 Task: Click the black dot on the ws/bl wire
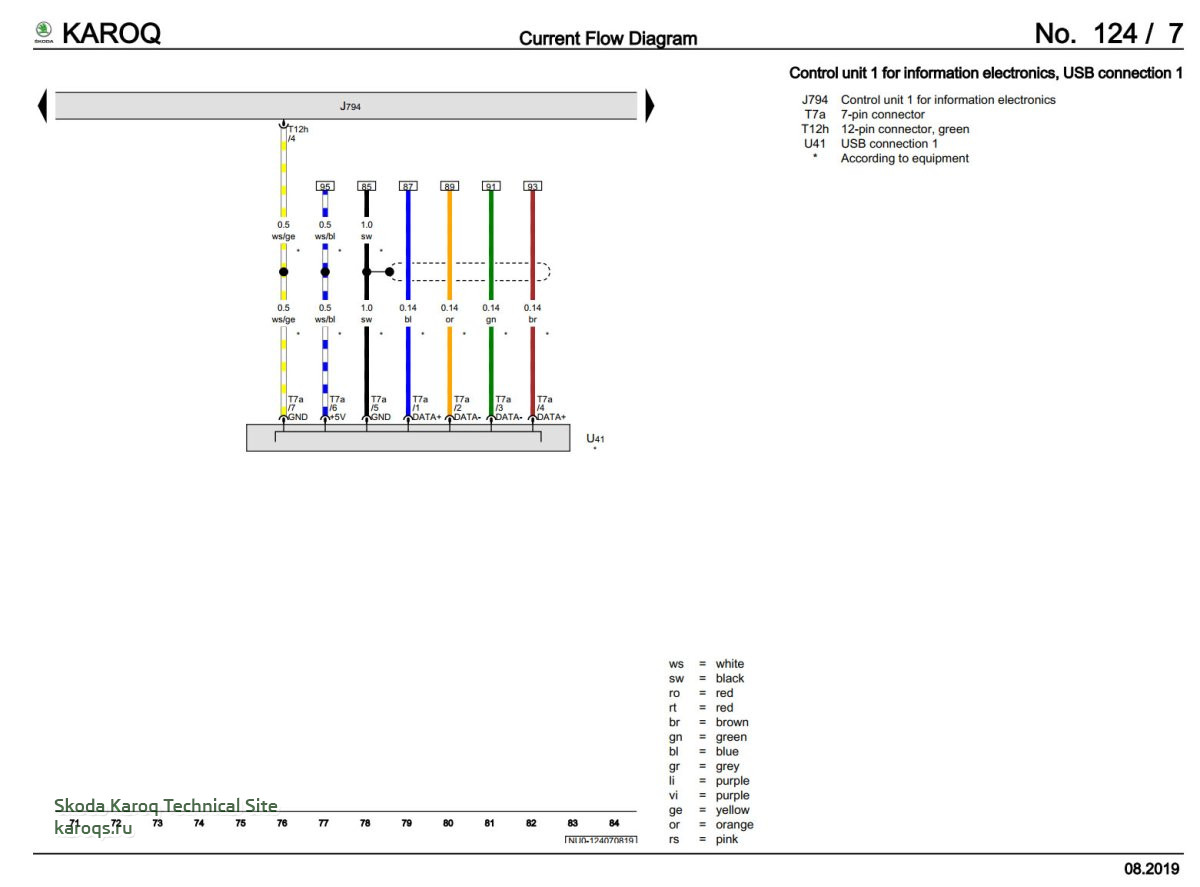[x=325, y=271]
